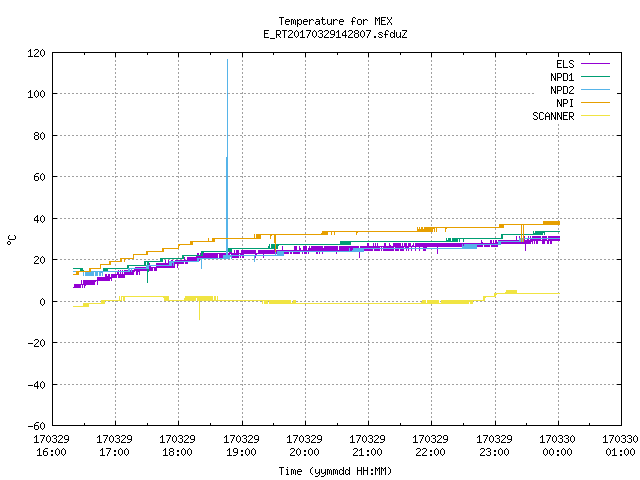640x480 pixels.
Task: Click the y-axis label -40
Action: click(x=36, y=385)
